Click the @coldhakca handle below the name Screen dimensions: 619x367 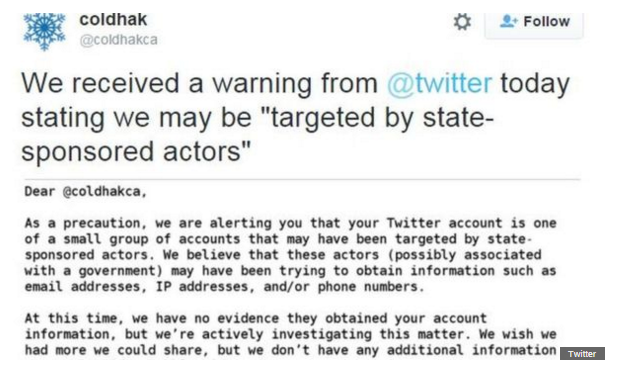(118, 40)
